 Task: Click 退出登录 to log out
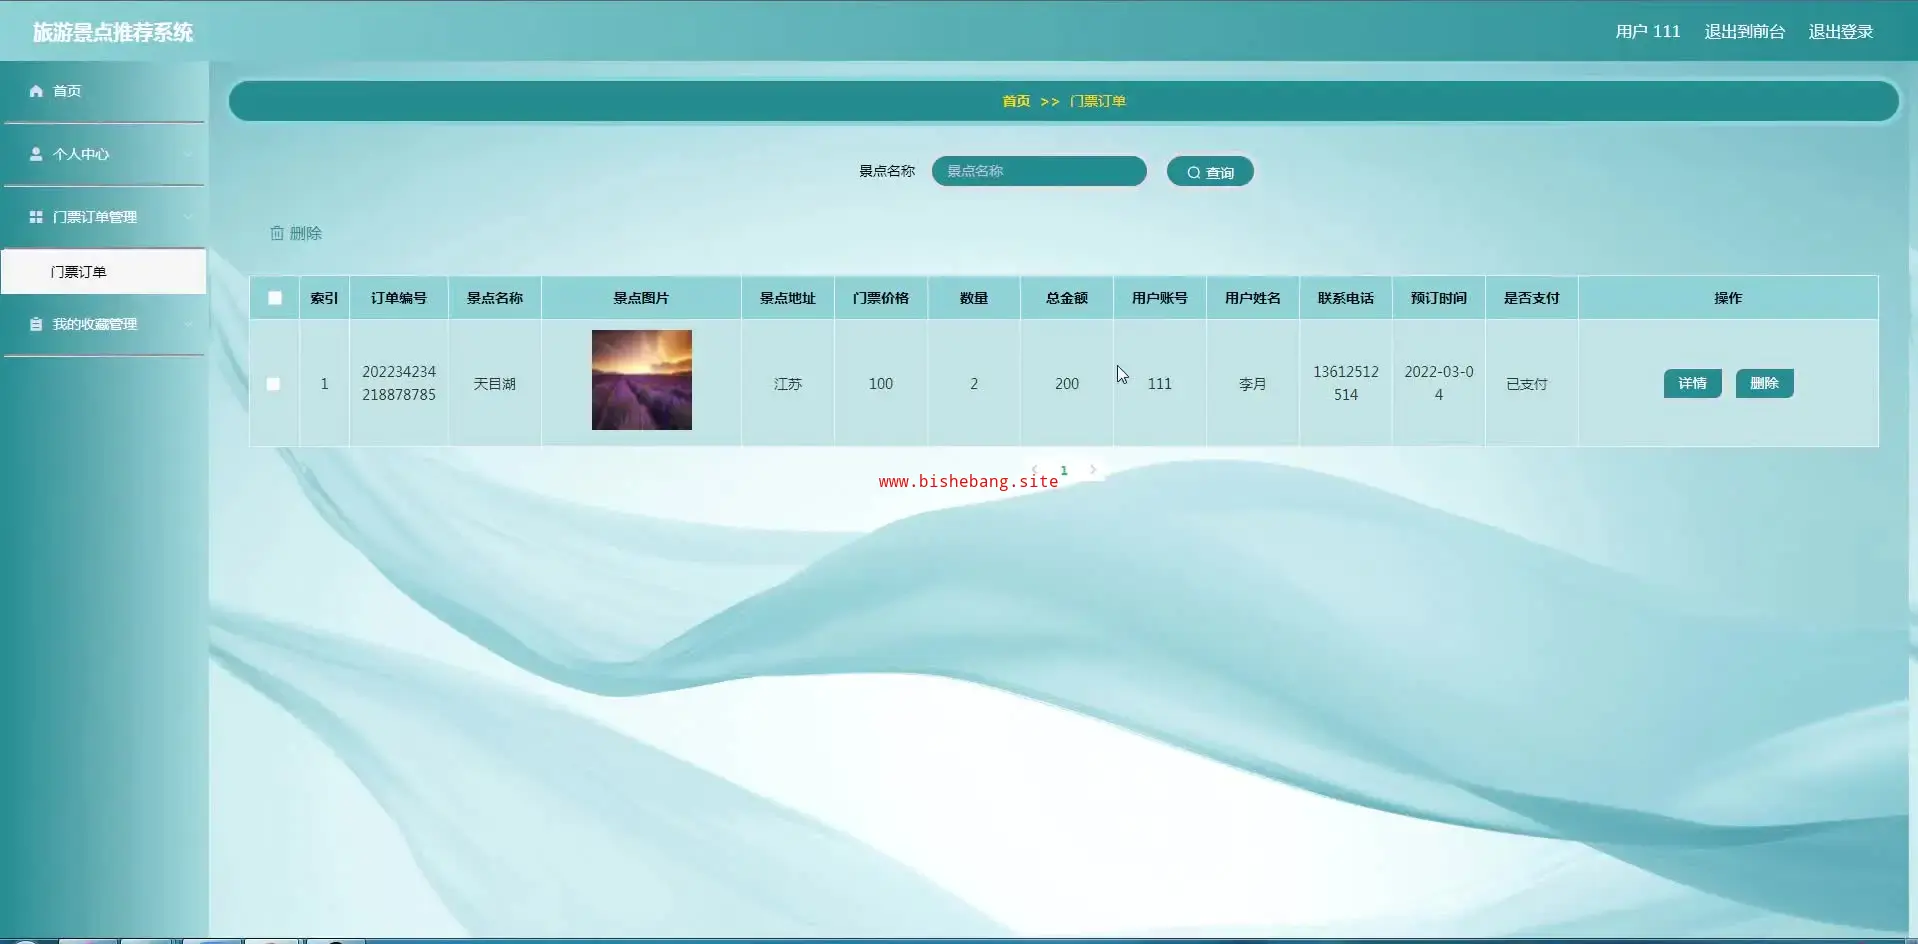click(1840, 32)
